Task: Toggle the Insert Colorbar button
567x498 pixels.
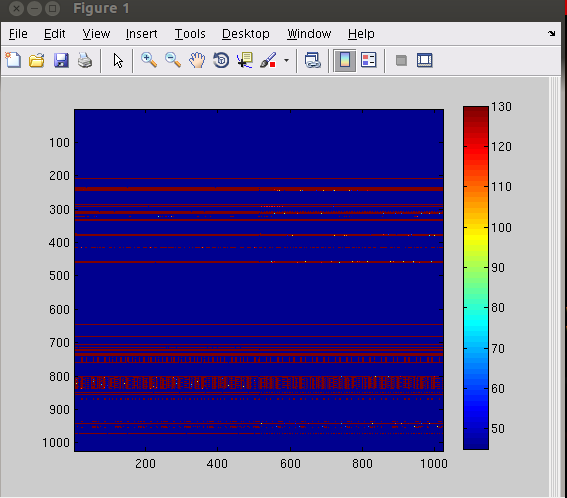Action: (345, 60)
